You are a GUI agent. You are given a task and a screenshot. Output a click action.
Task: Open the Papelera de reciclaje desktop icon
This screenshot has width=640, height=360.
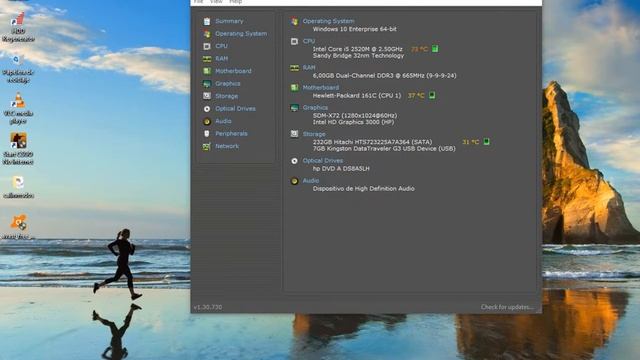(18, 69)
